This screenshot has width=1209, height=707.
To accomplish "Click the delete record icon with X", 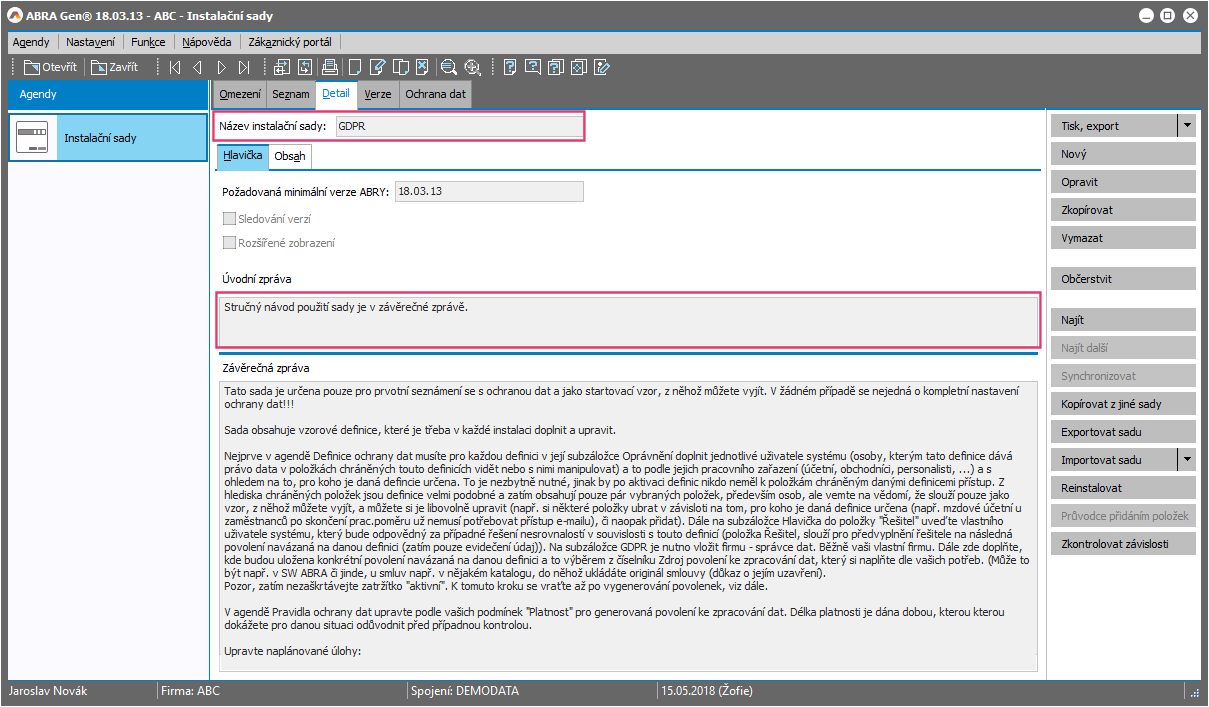I will click(423, 68).
